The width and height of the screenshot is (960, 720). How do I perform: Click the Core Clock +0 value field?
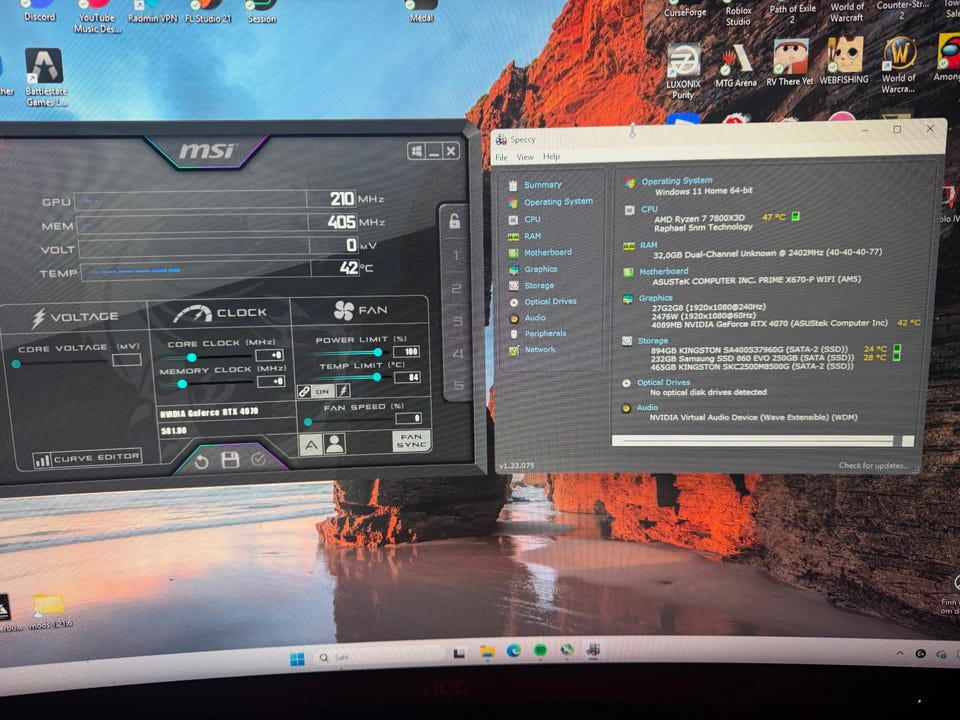[270, 355]
